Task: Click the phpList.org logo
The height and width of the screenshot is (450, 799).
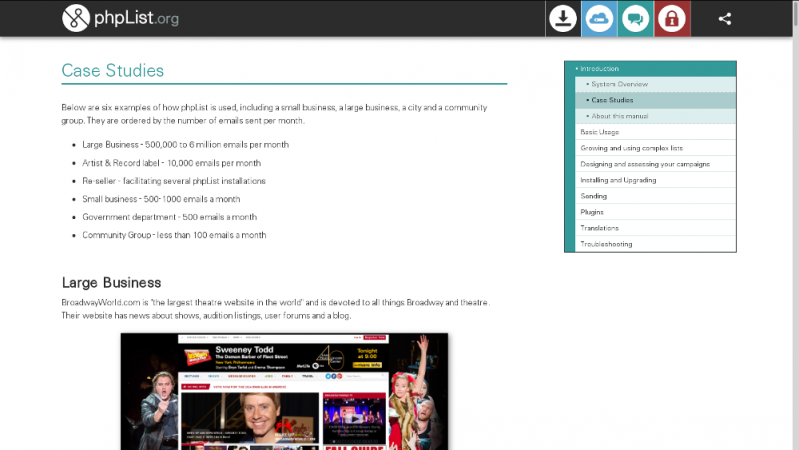Action: pos(120,18)
